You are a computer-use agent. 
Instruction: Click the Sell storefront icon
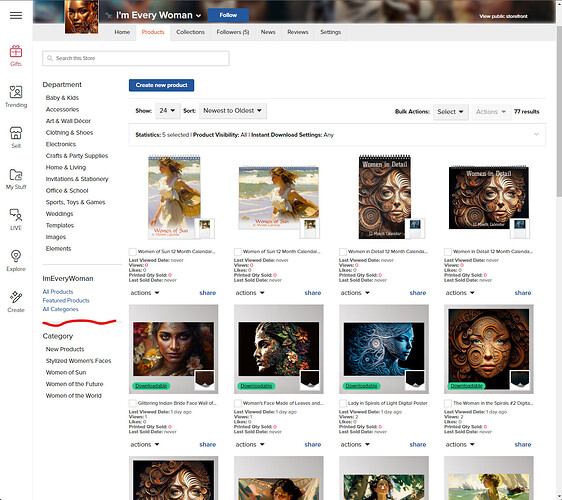[16, 133]
